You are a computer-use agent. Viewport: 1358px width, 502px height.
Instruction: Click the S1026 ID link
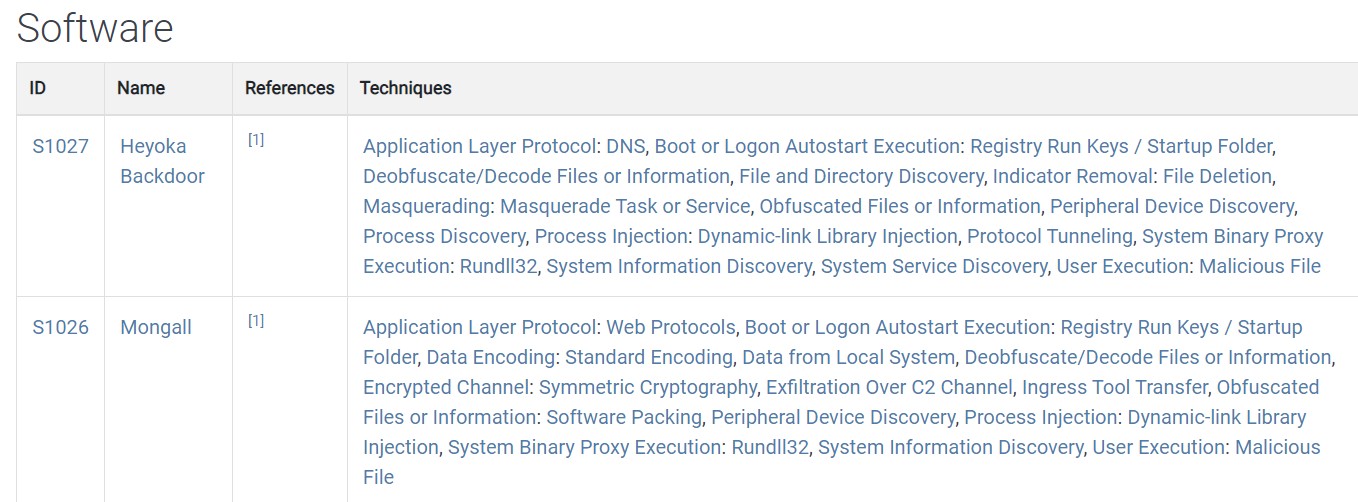click(60, 327)
